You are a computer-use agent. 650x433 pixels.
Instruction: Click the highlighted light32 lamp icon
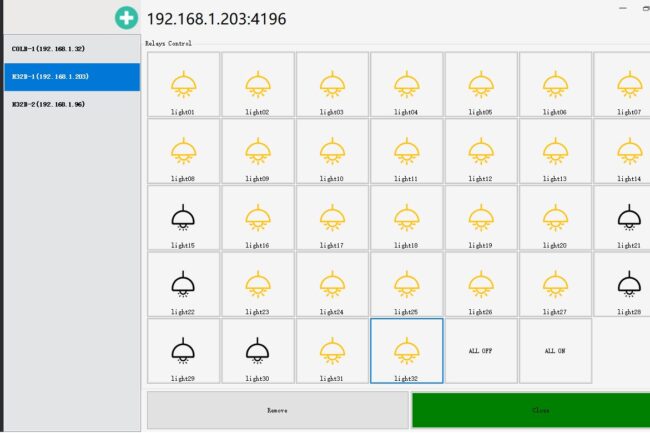click(x=406, y=349)
